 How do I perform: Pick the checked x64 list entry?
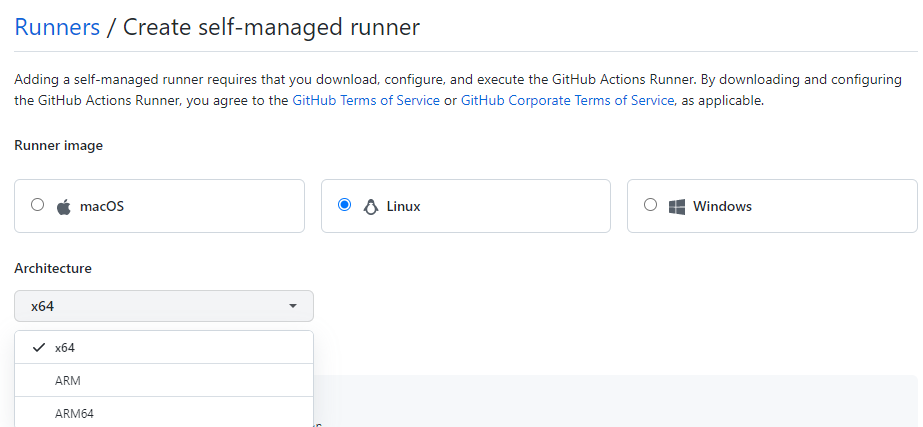tap(164, 347)
